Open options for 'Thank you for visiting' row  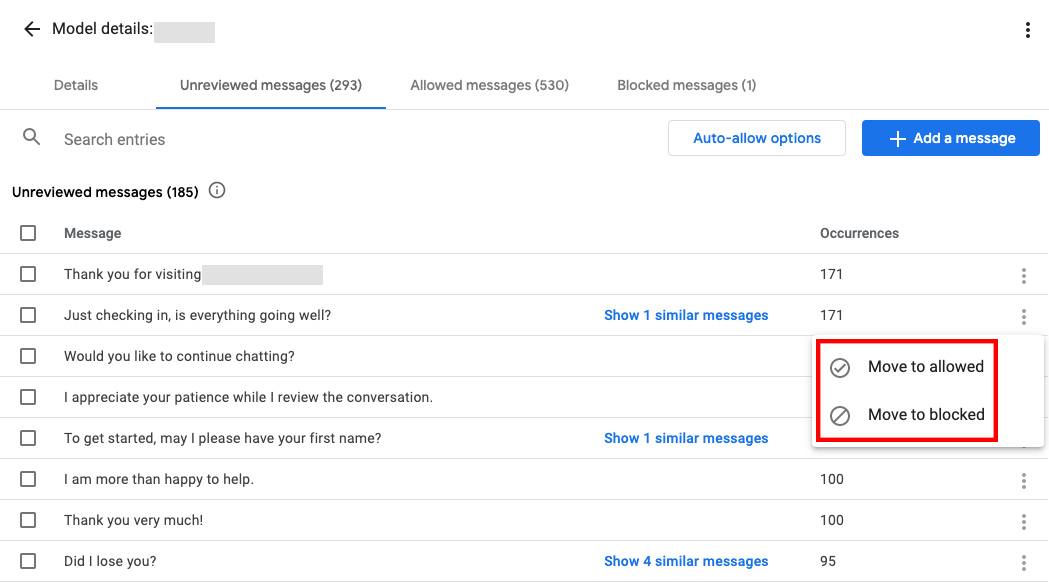[x=1023, y=275]
